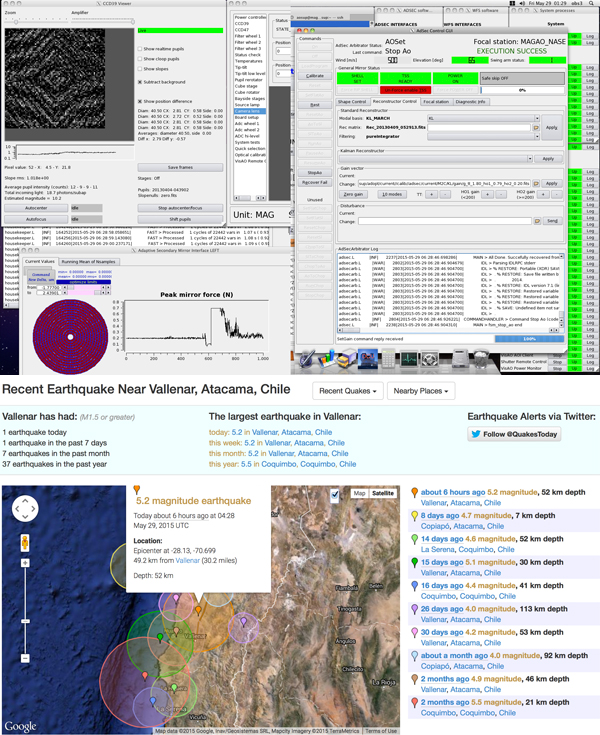600x735 pixels.
Task: Zoom out with map minus button
Action: 25,658
